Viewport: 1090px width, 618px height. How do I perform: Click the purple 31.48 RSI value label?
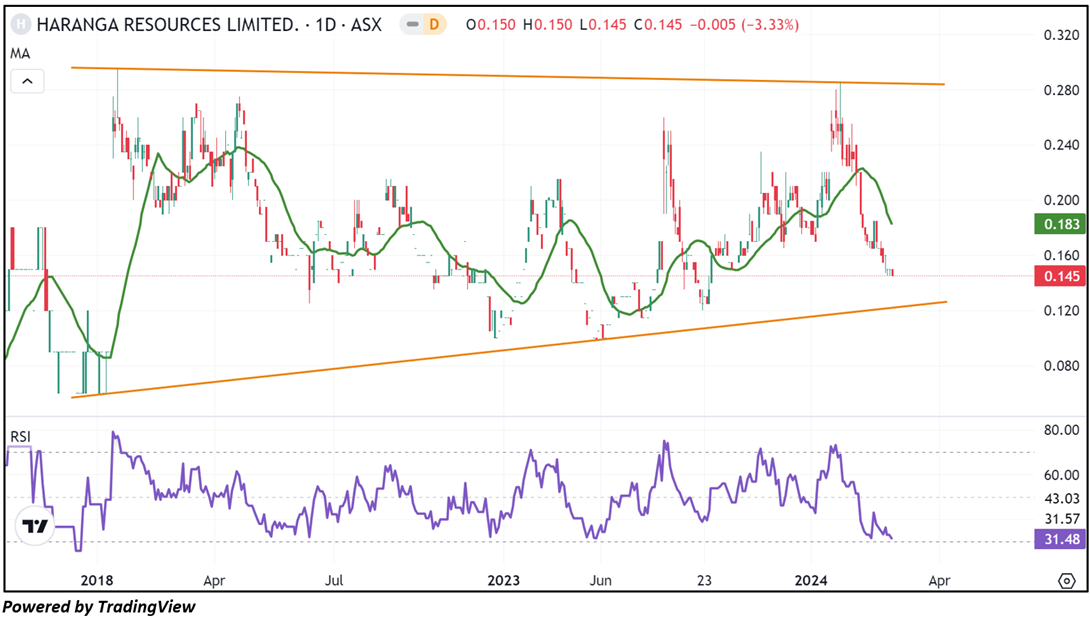pos(1061,539)
